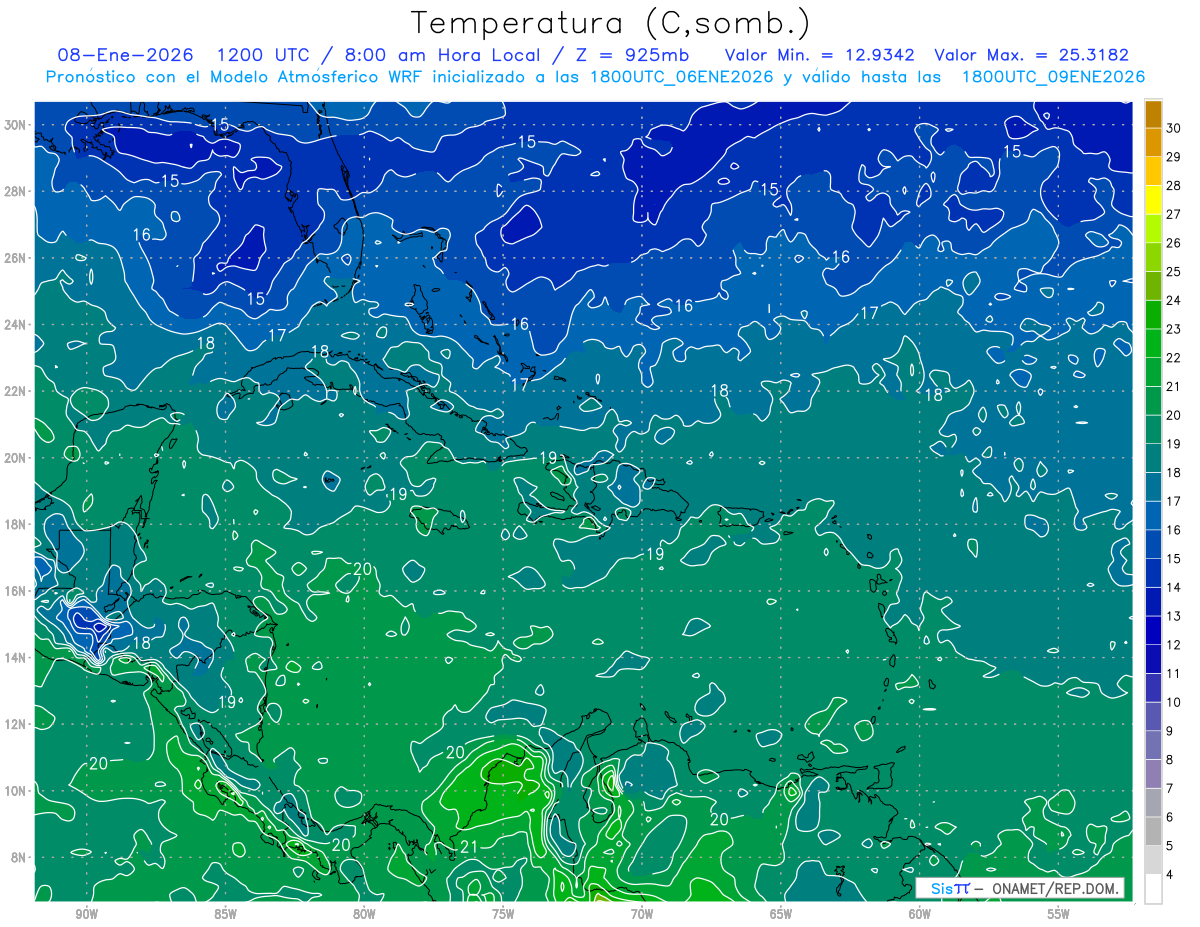This screenshot has width=1200, height=927.
Task: Click the '60W' longitude axis label
Action: [920, 914]
